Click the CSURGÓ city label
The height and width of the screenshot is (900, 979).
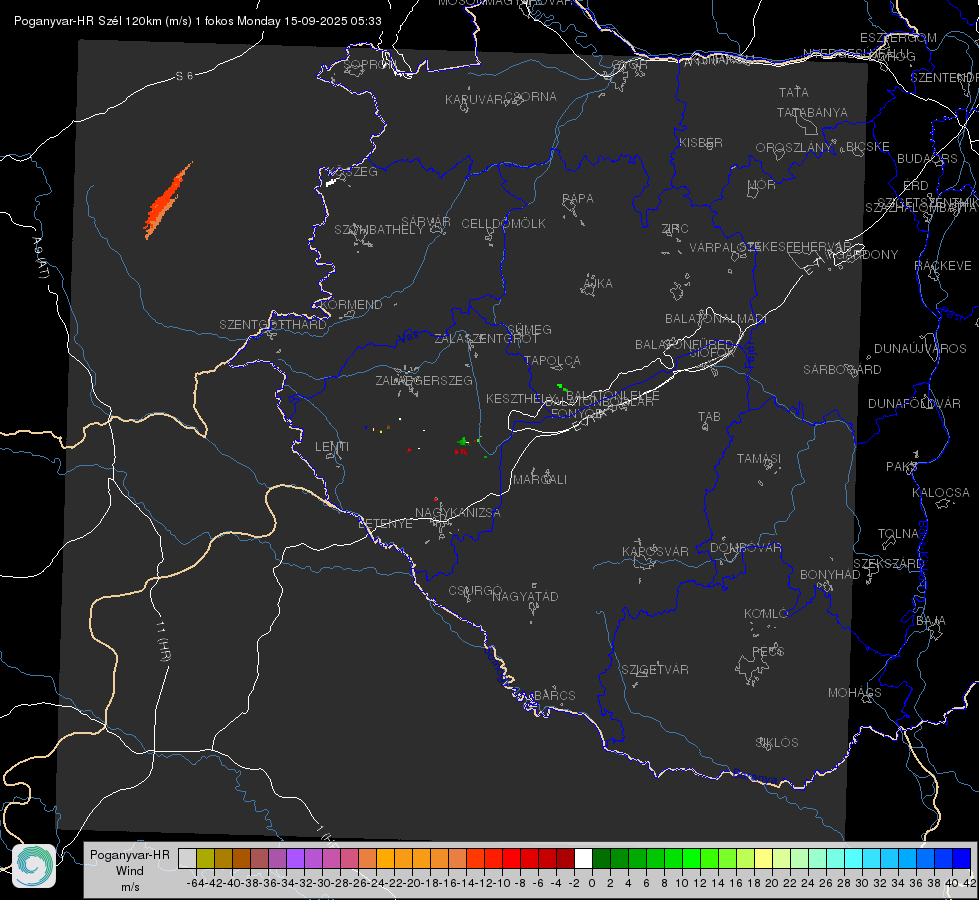coord(475,590)
